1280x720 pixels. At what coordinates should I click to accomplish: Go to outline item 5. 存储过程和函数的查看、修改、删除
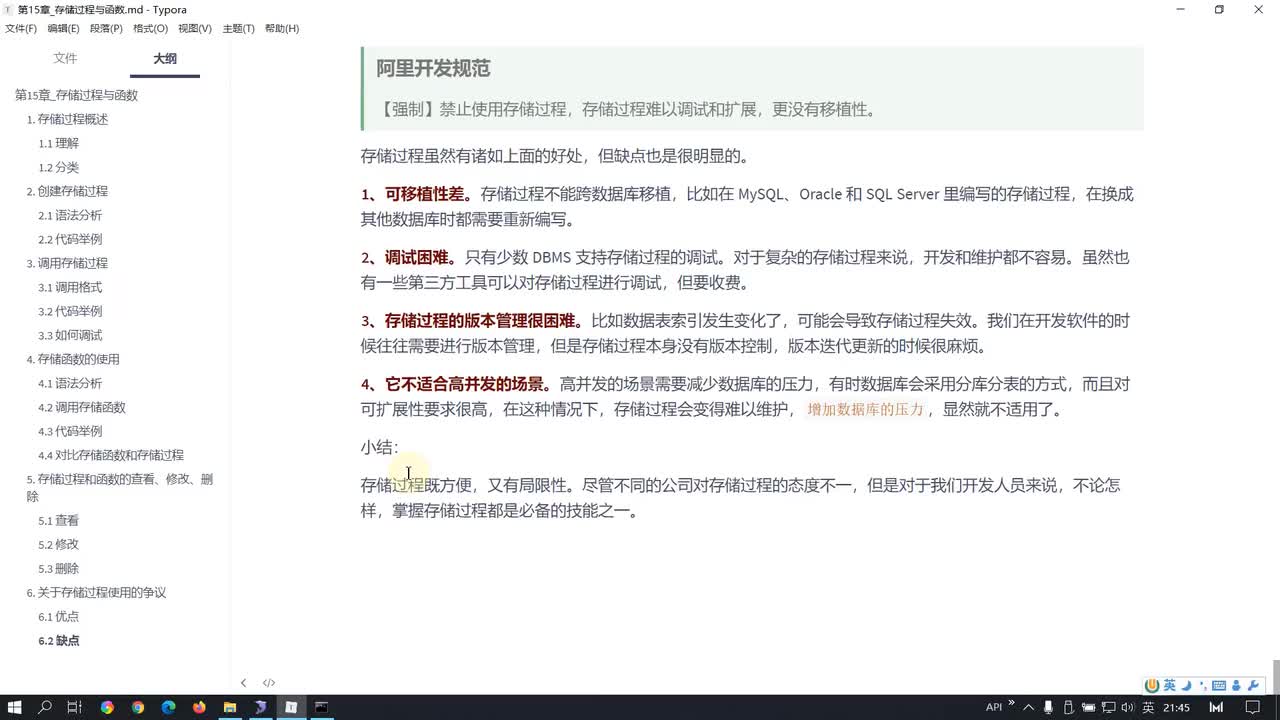119,487
